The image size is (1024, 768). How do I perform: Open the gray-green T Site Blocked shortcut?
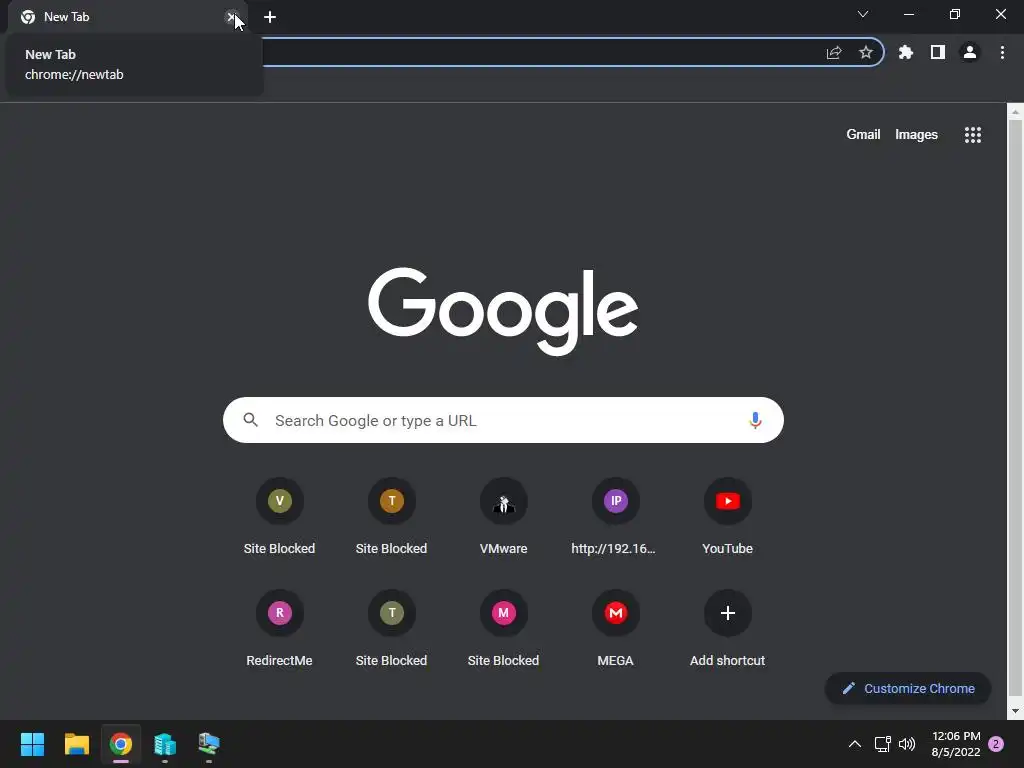click(391, 630)
